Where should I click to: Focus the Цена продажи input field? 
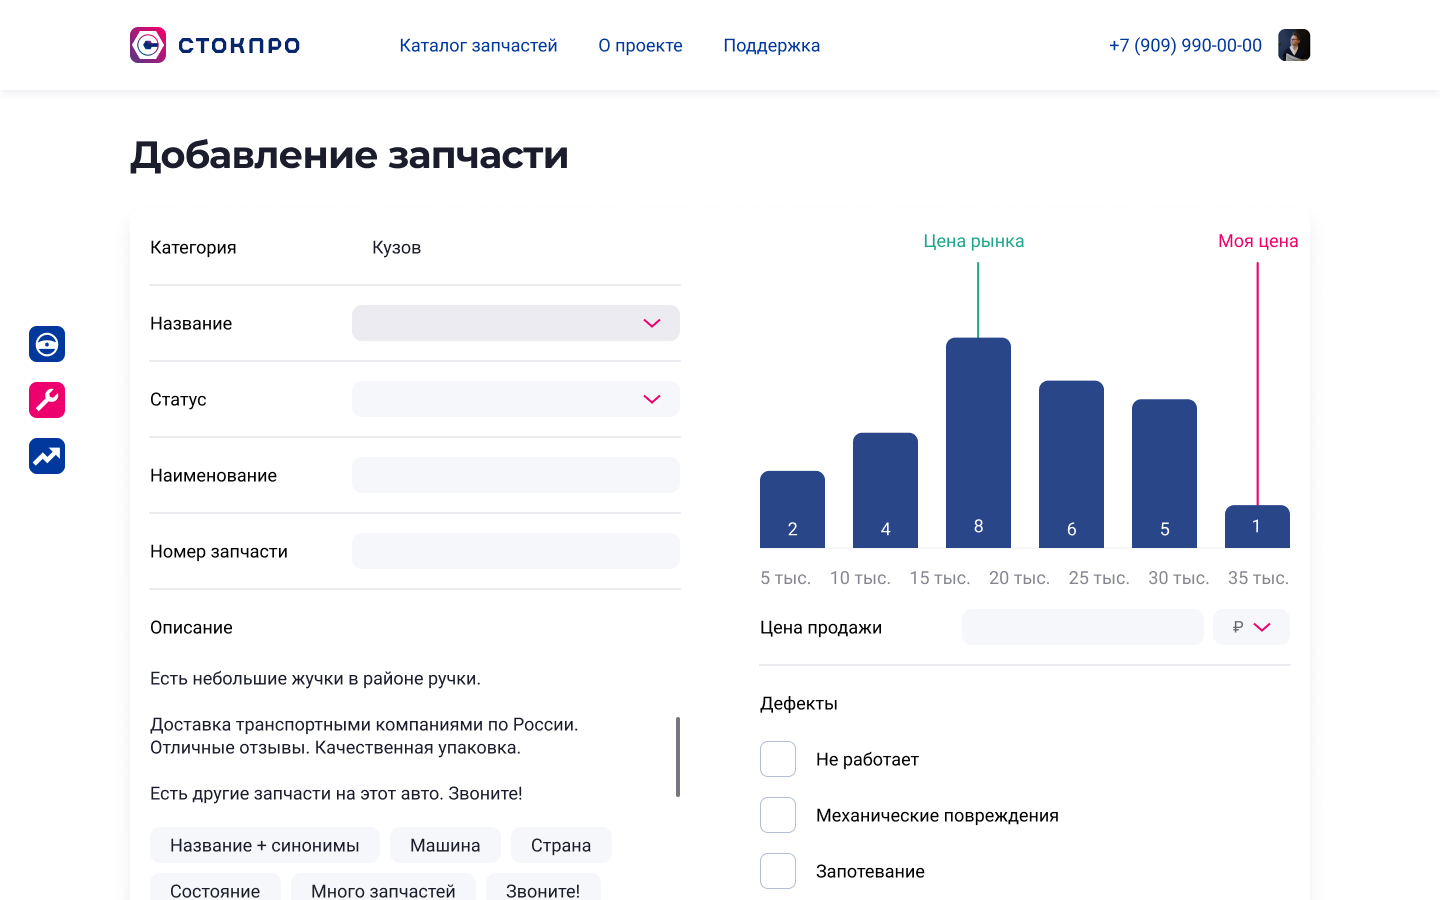1082,627
